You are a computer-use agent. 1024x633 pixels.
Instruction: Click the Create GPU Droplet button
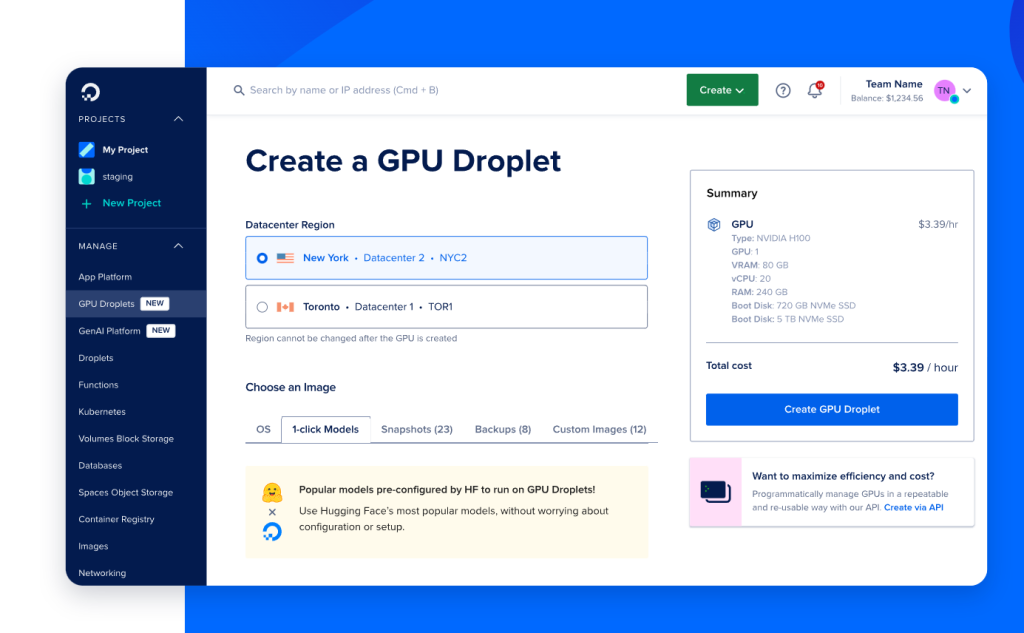coord(831,410)
